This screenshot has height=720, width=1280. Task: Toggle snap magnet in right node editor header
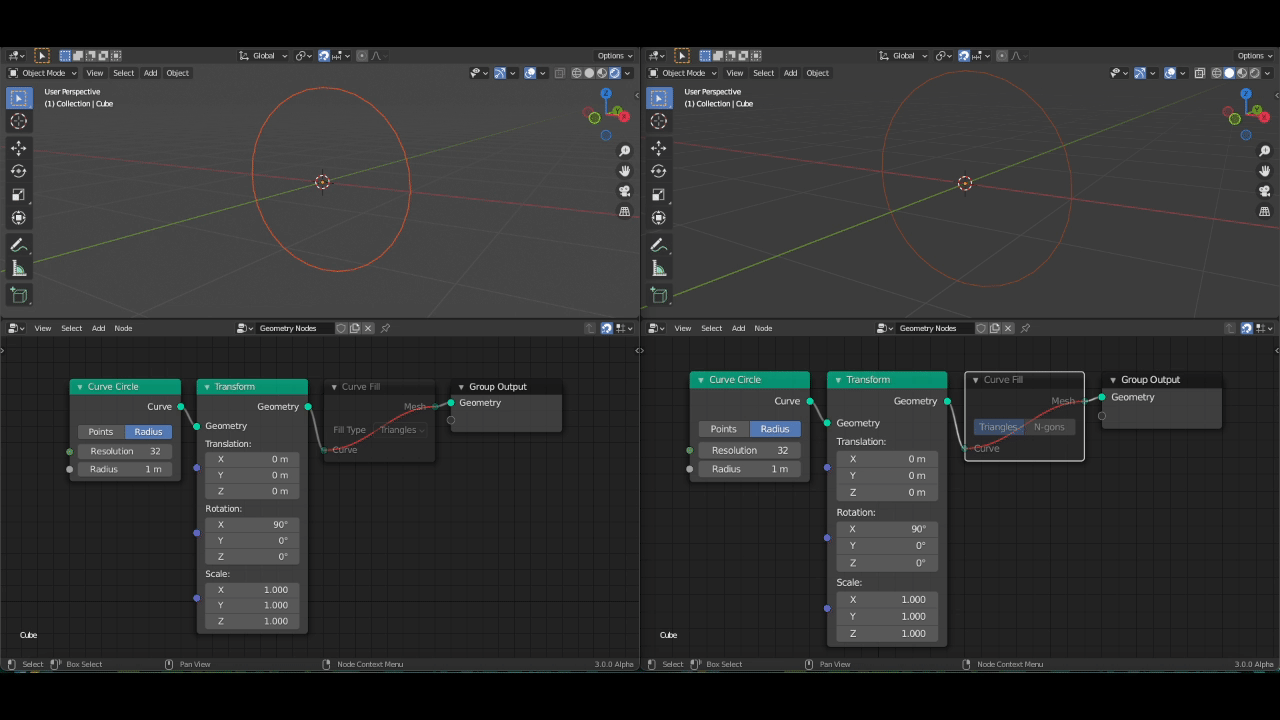1246,328
